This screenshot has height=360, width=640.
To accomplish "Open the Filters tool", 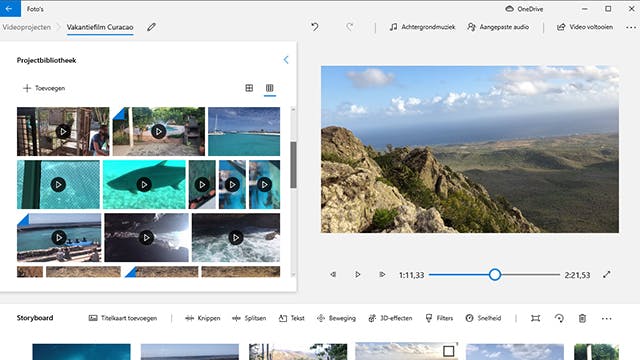I will coord(439,318).
